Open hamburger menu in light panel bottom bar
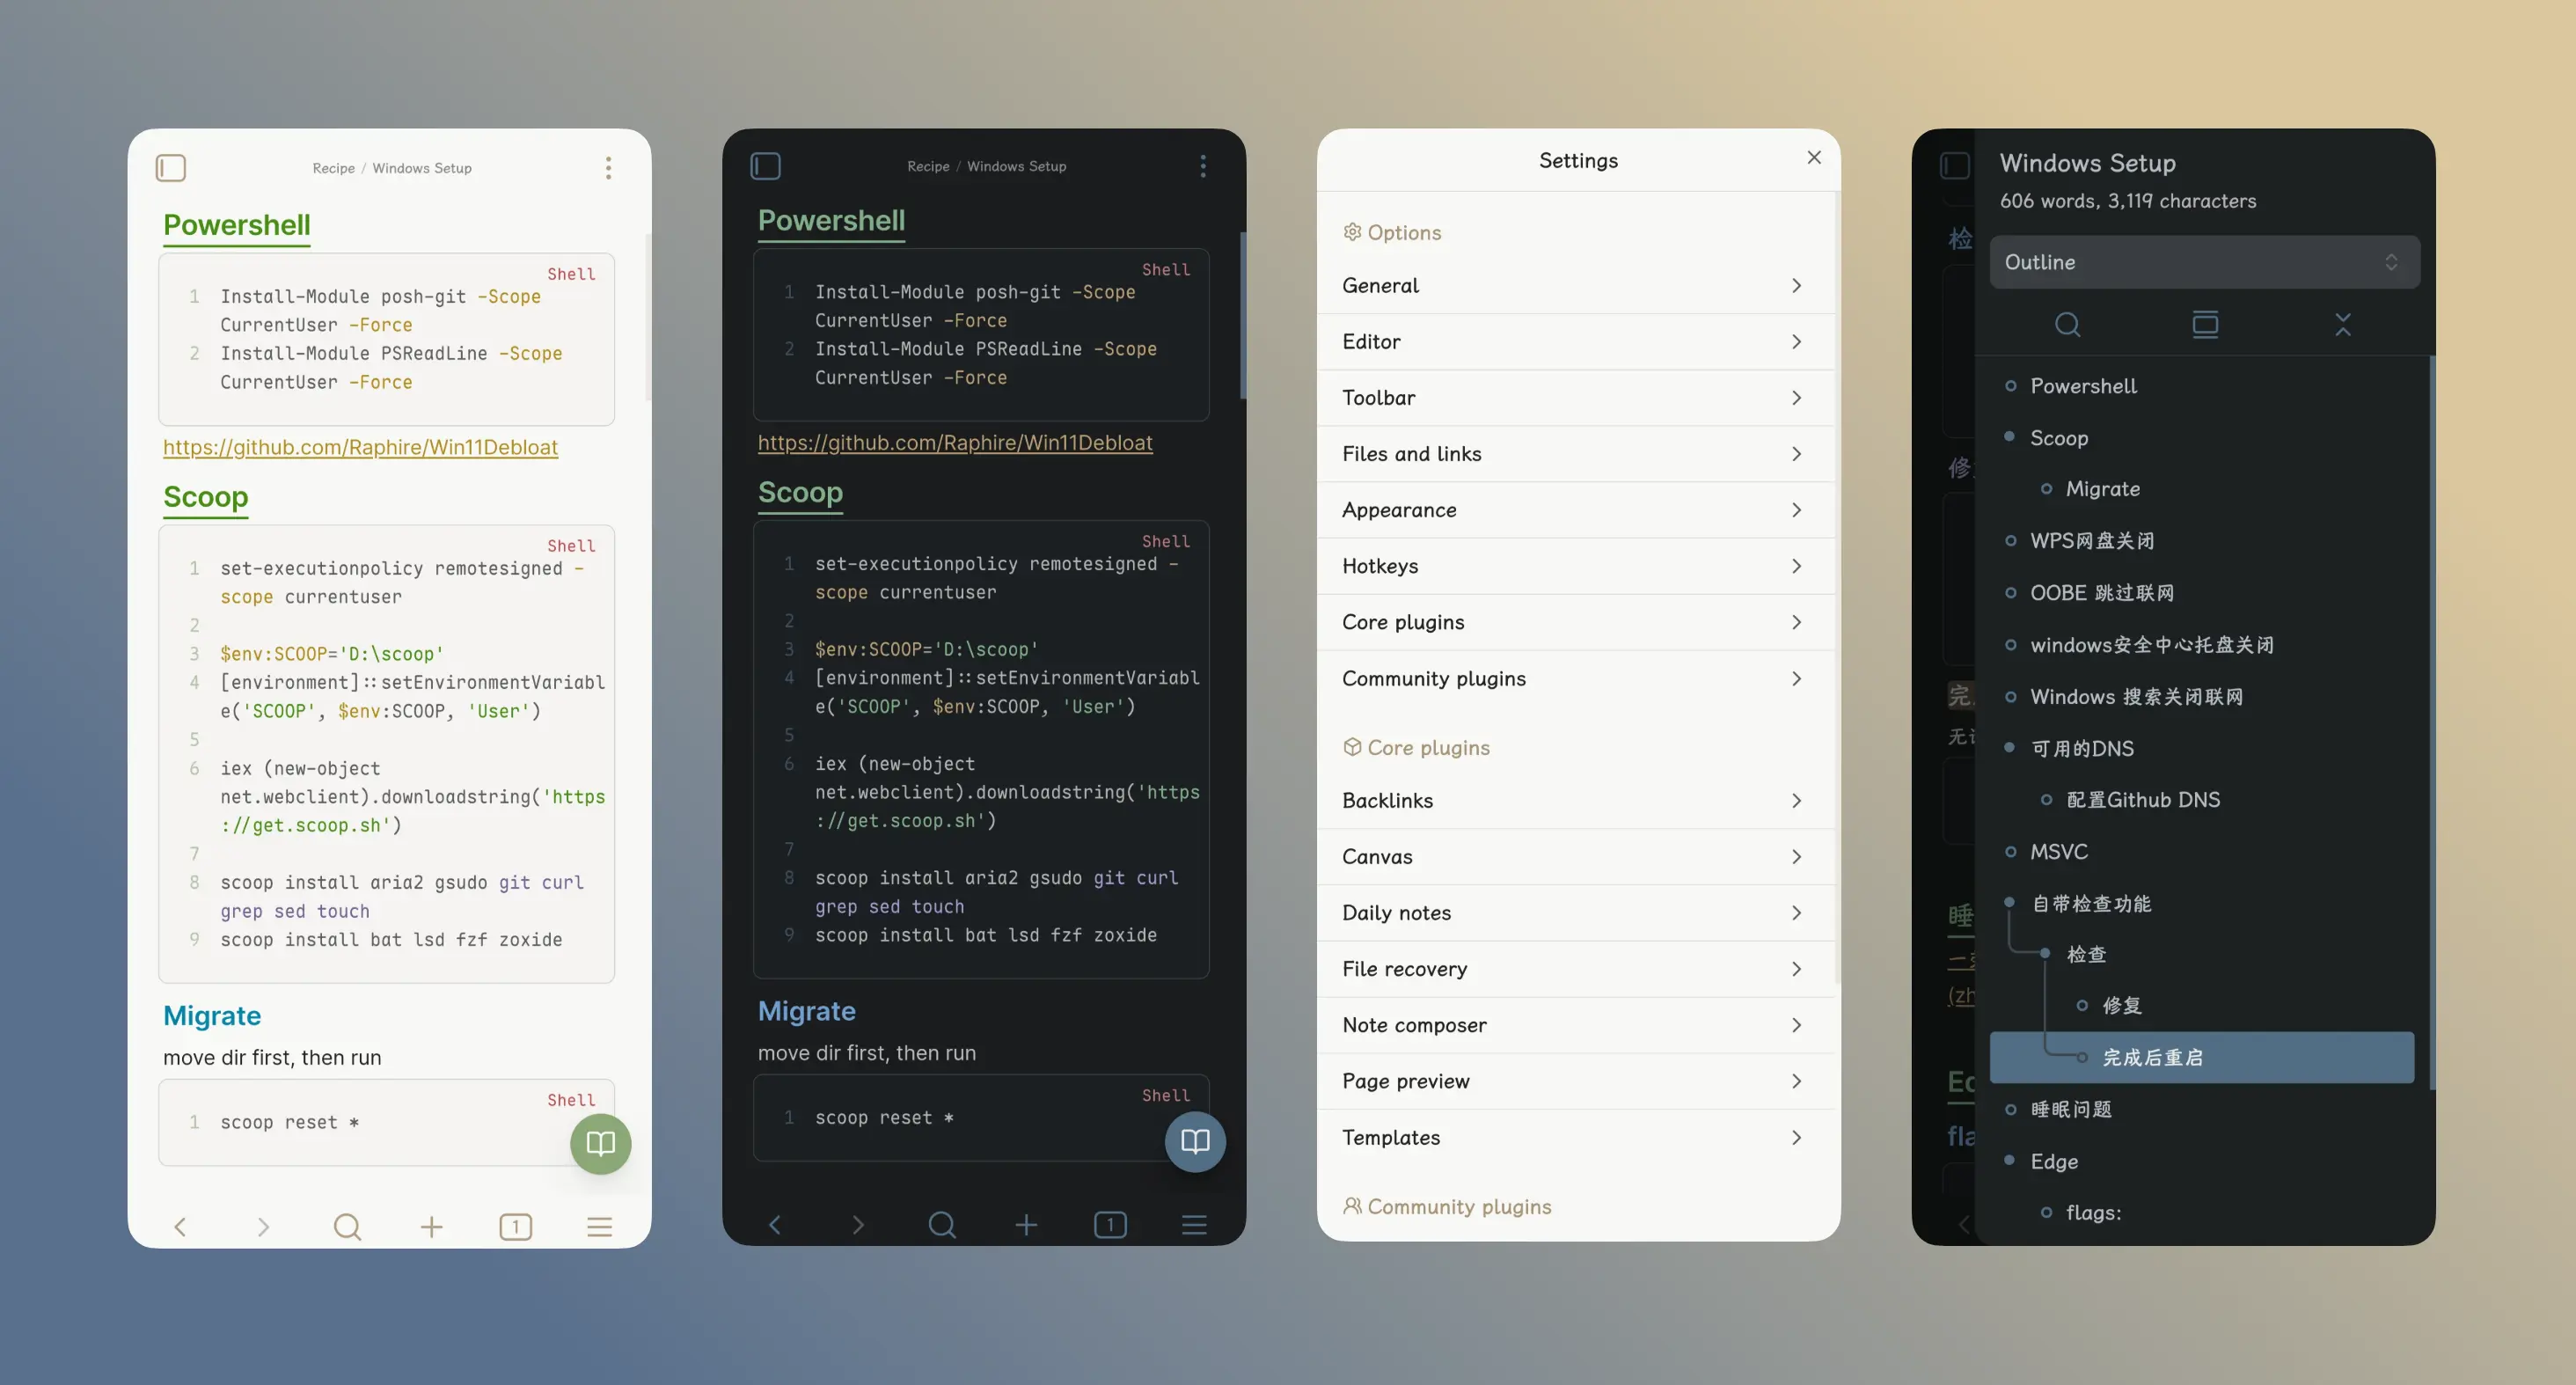This screenshot has width=2576, height=1385. click(599, 1227)
